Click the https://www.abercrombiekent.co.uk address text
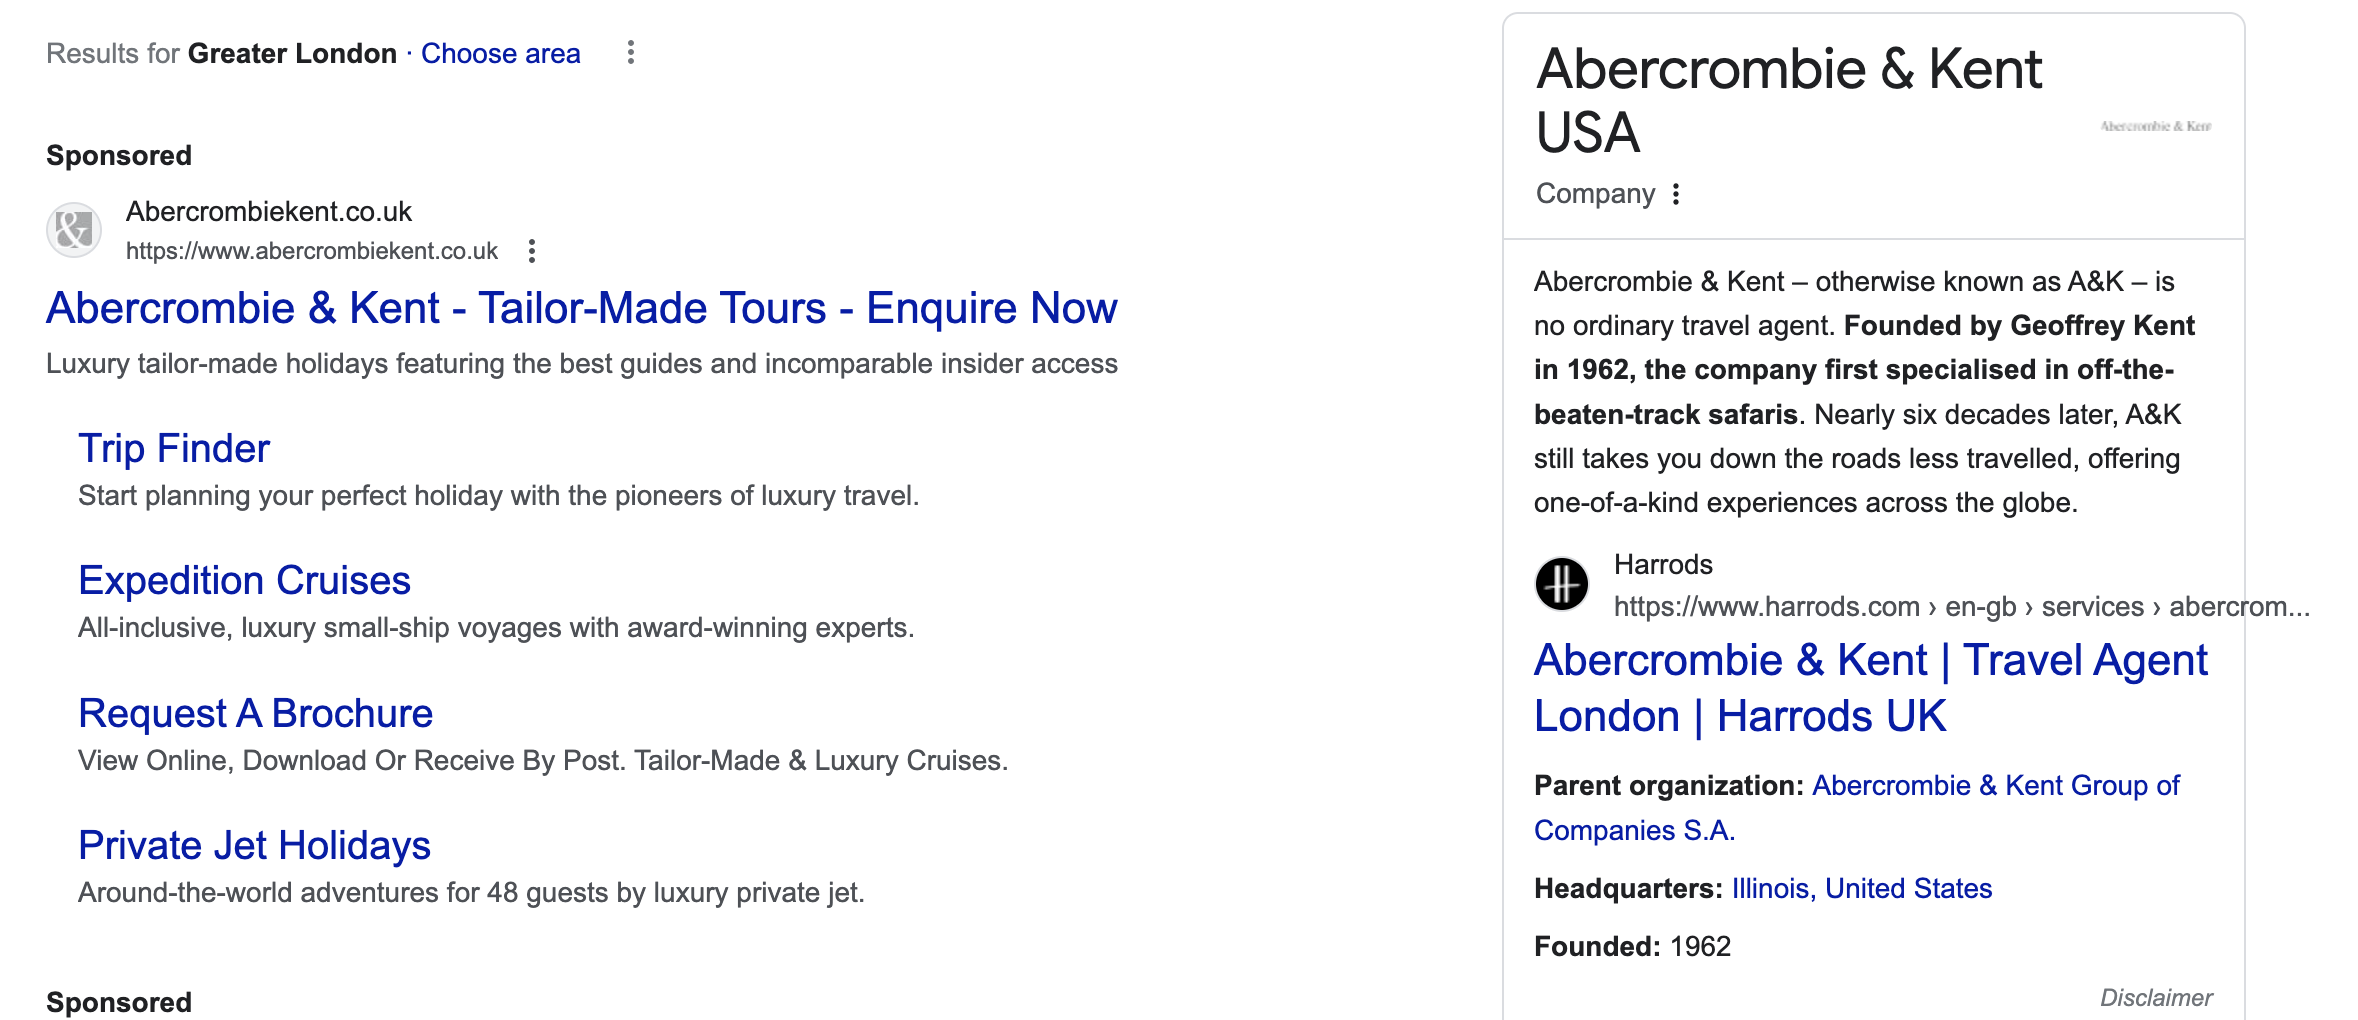The image size is (2358, 1020). (x=312, y=251)
